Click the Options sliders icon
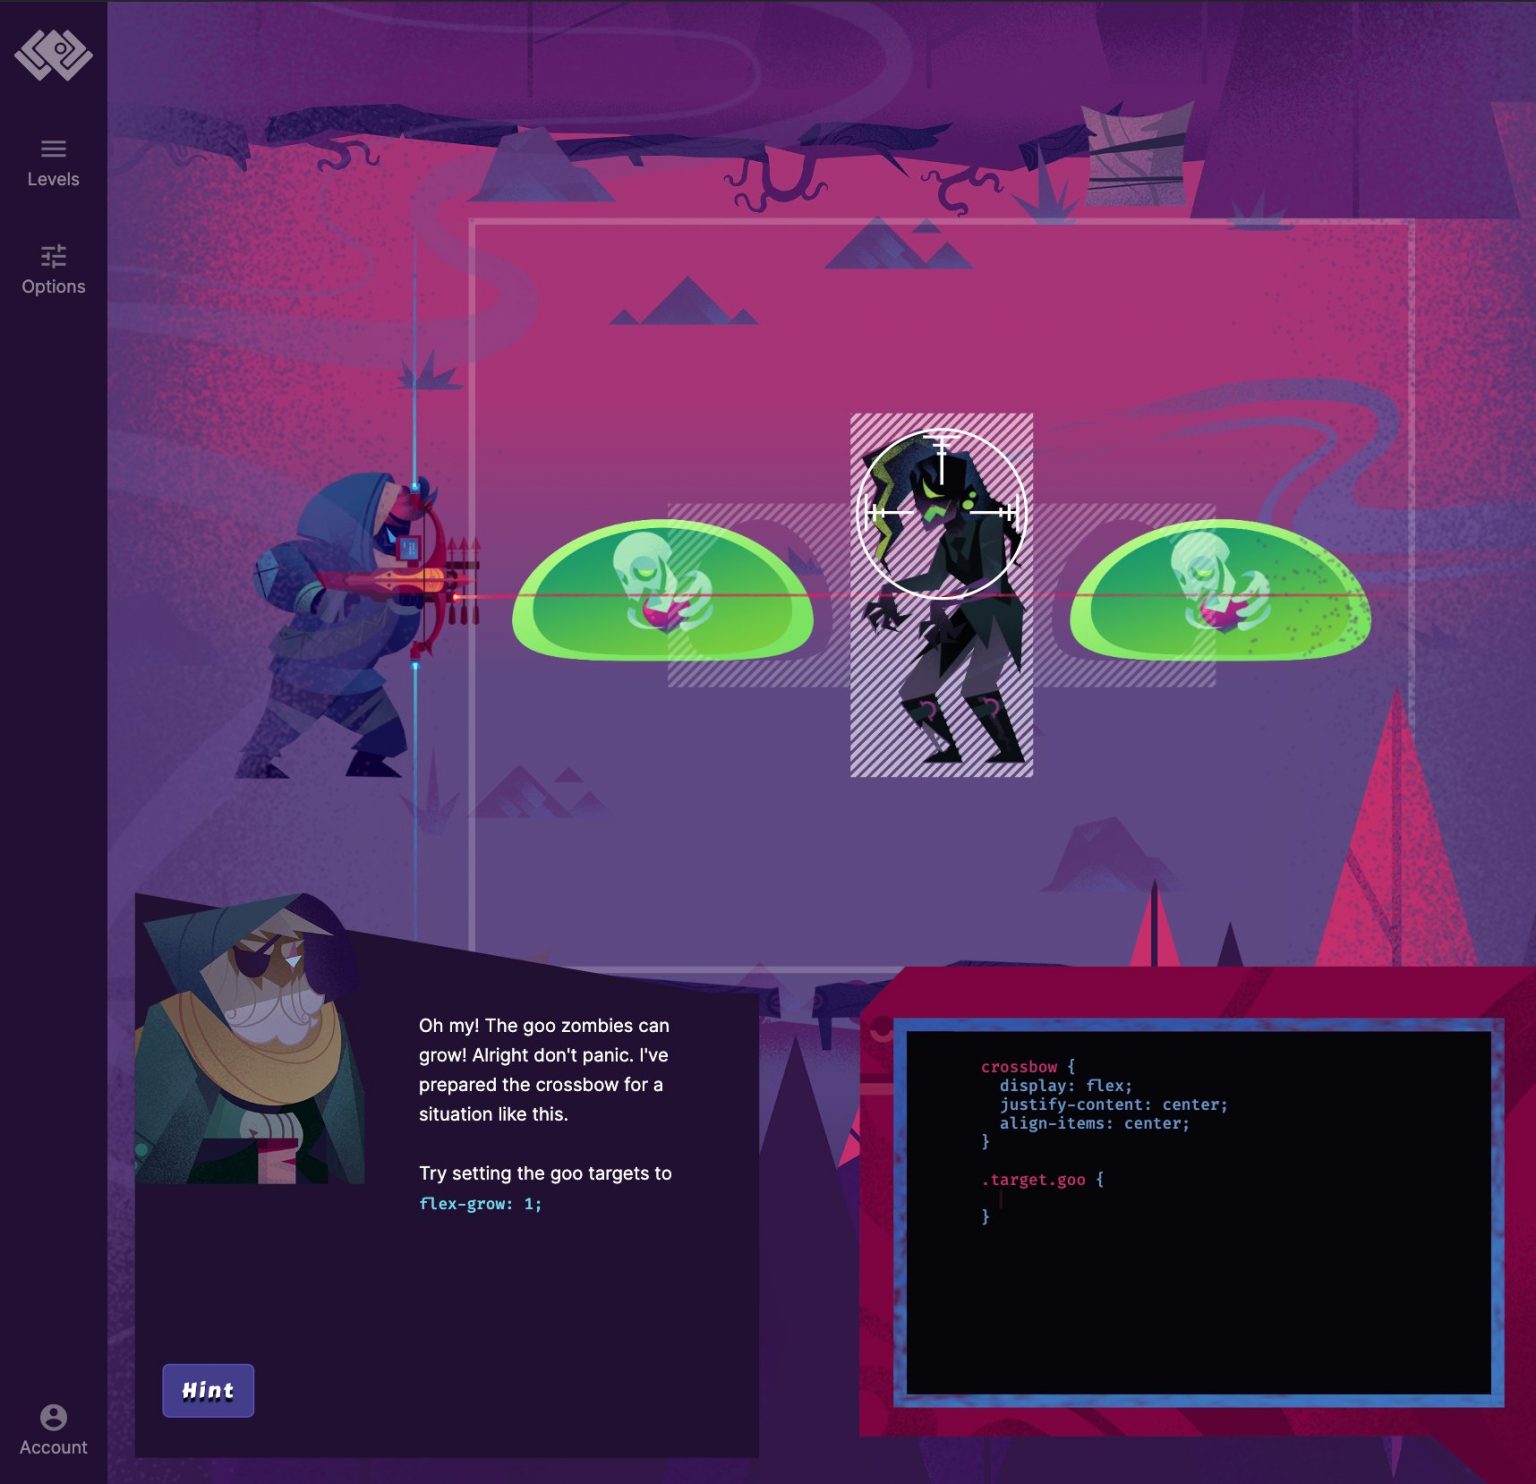Screen dimensions: 1536x1484 53,256
